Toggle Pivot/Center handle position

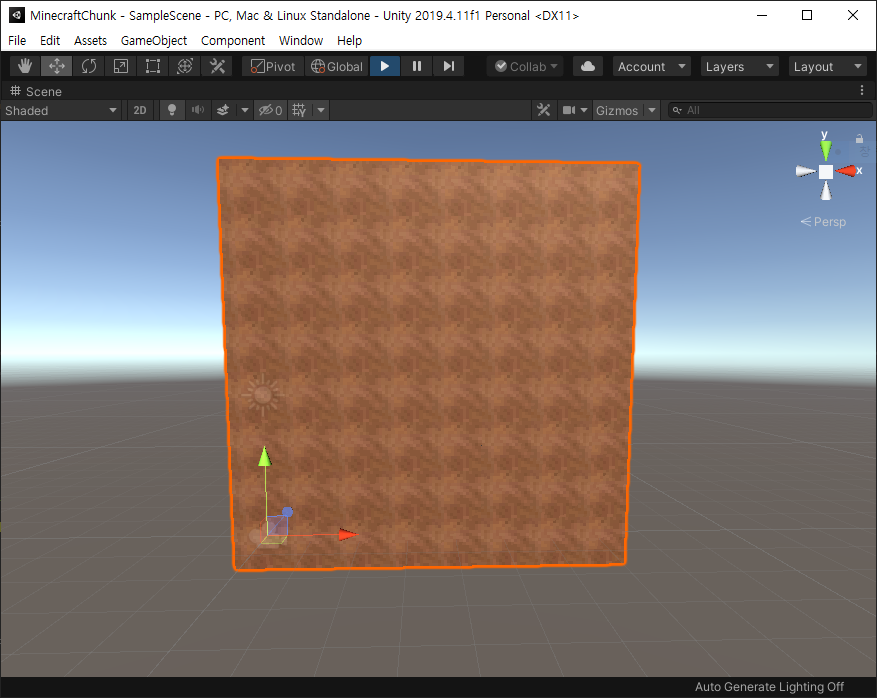(x=273, y=66)
